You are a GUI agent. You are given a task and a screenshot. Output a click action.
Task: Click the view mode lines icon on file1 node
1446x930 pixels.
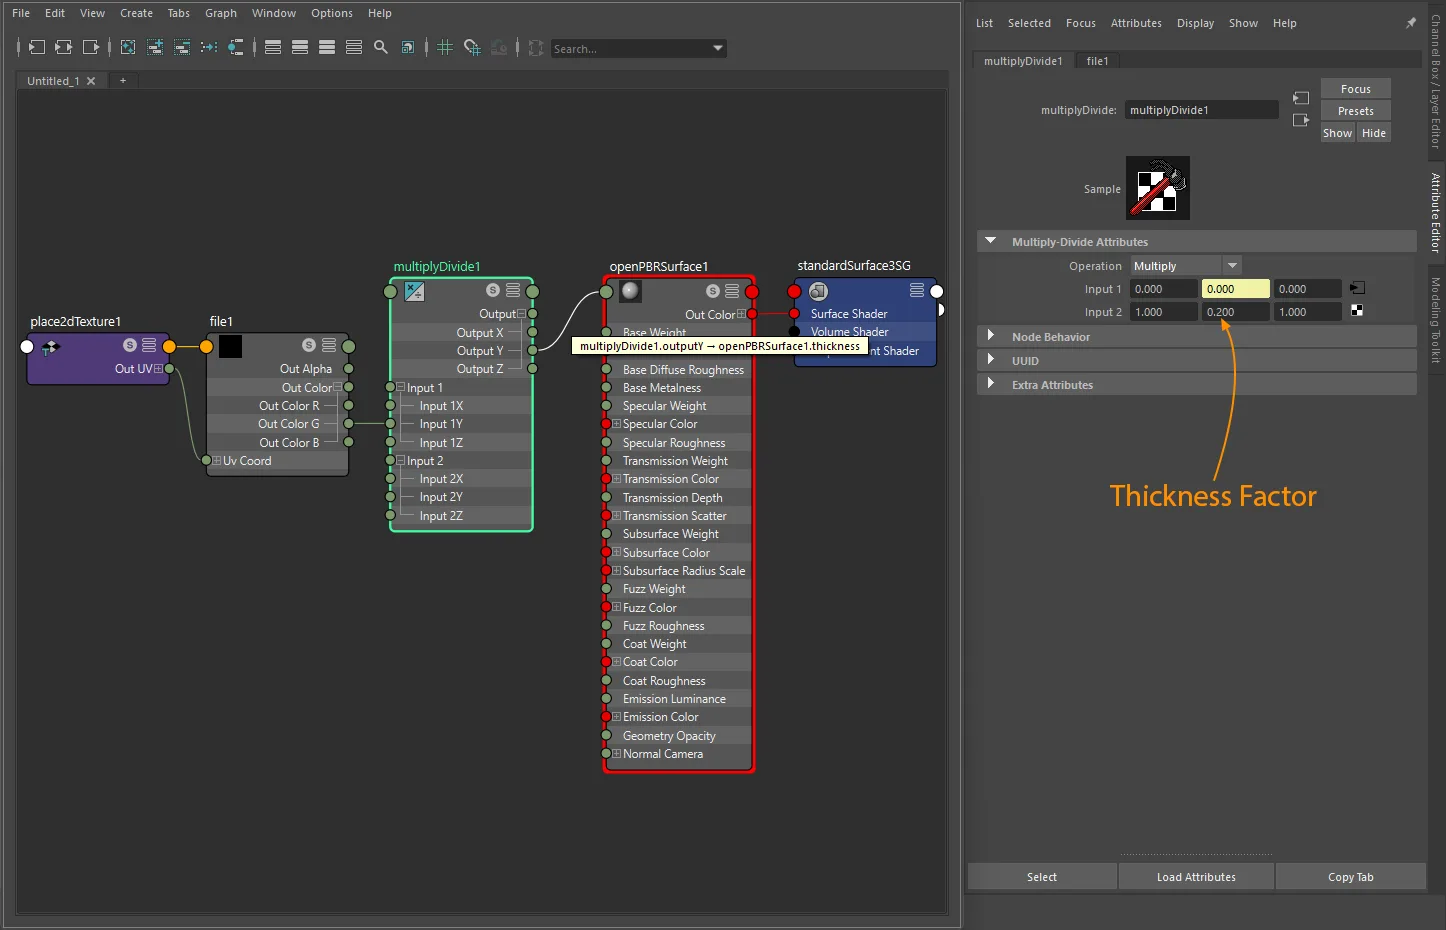(x=329, y=345)
